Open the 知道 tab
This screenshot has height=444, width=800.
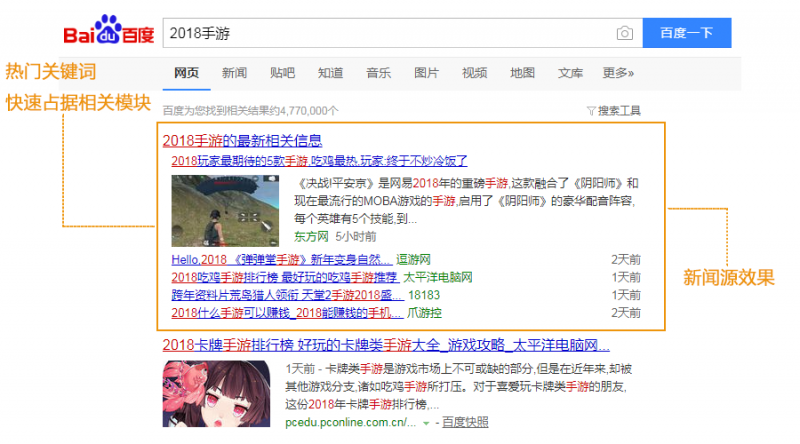coord(330,73)
